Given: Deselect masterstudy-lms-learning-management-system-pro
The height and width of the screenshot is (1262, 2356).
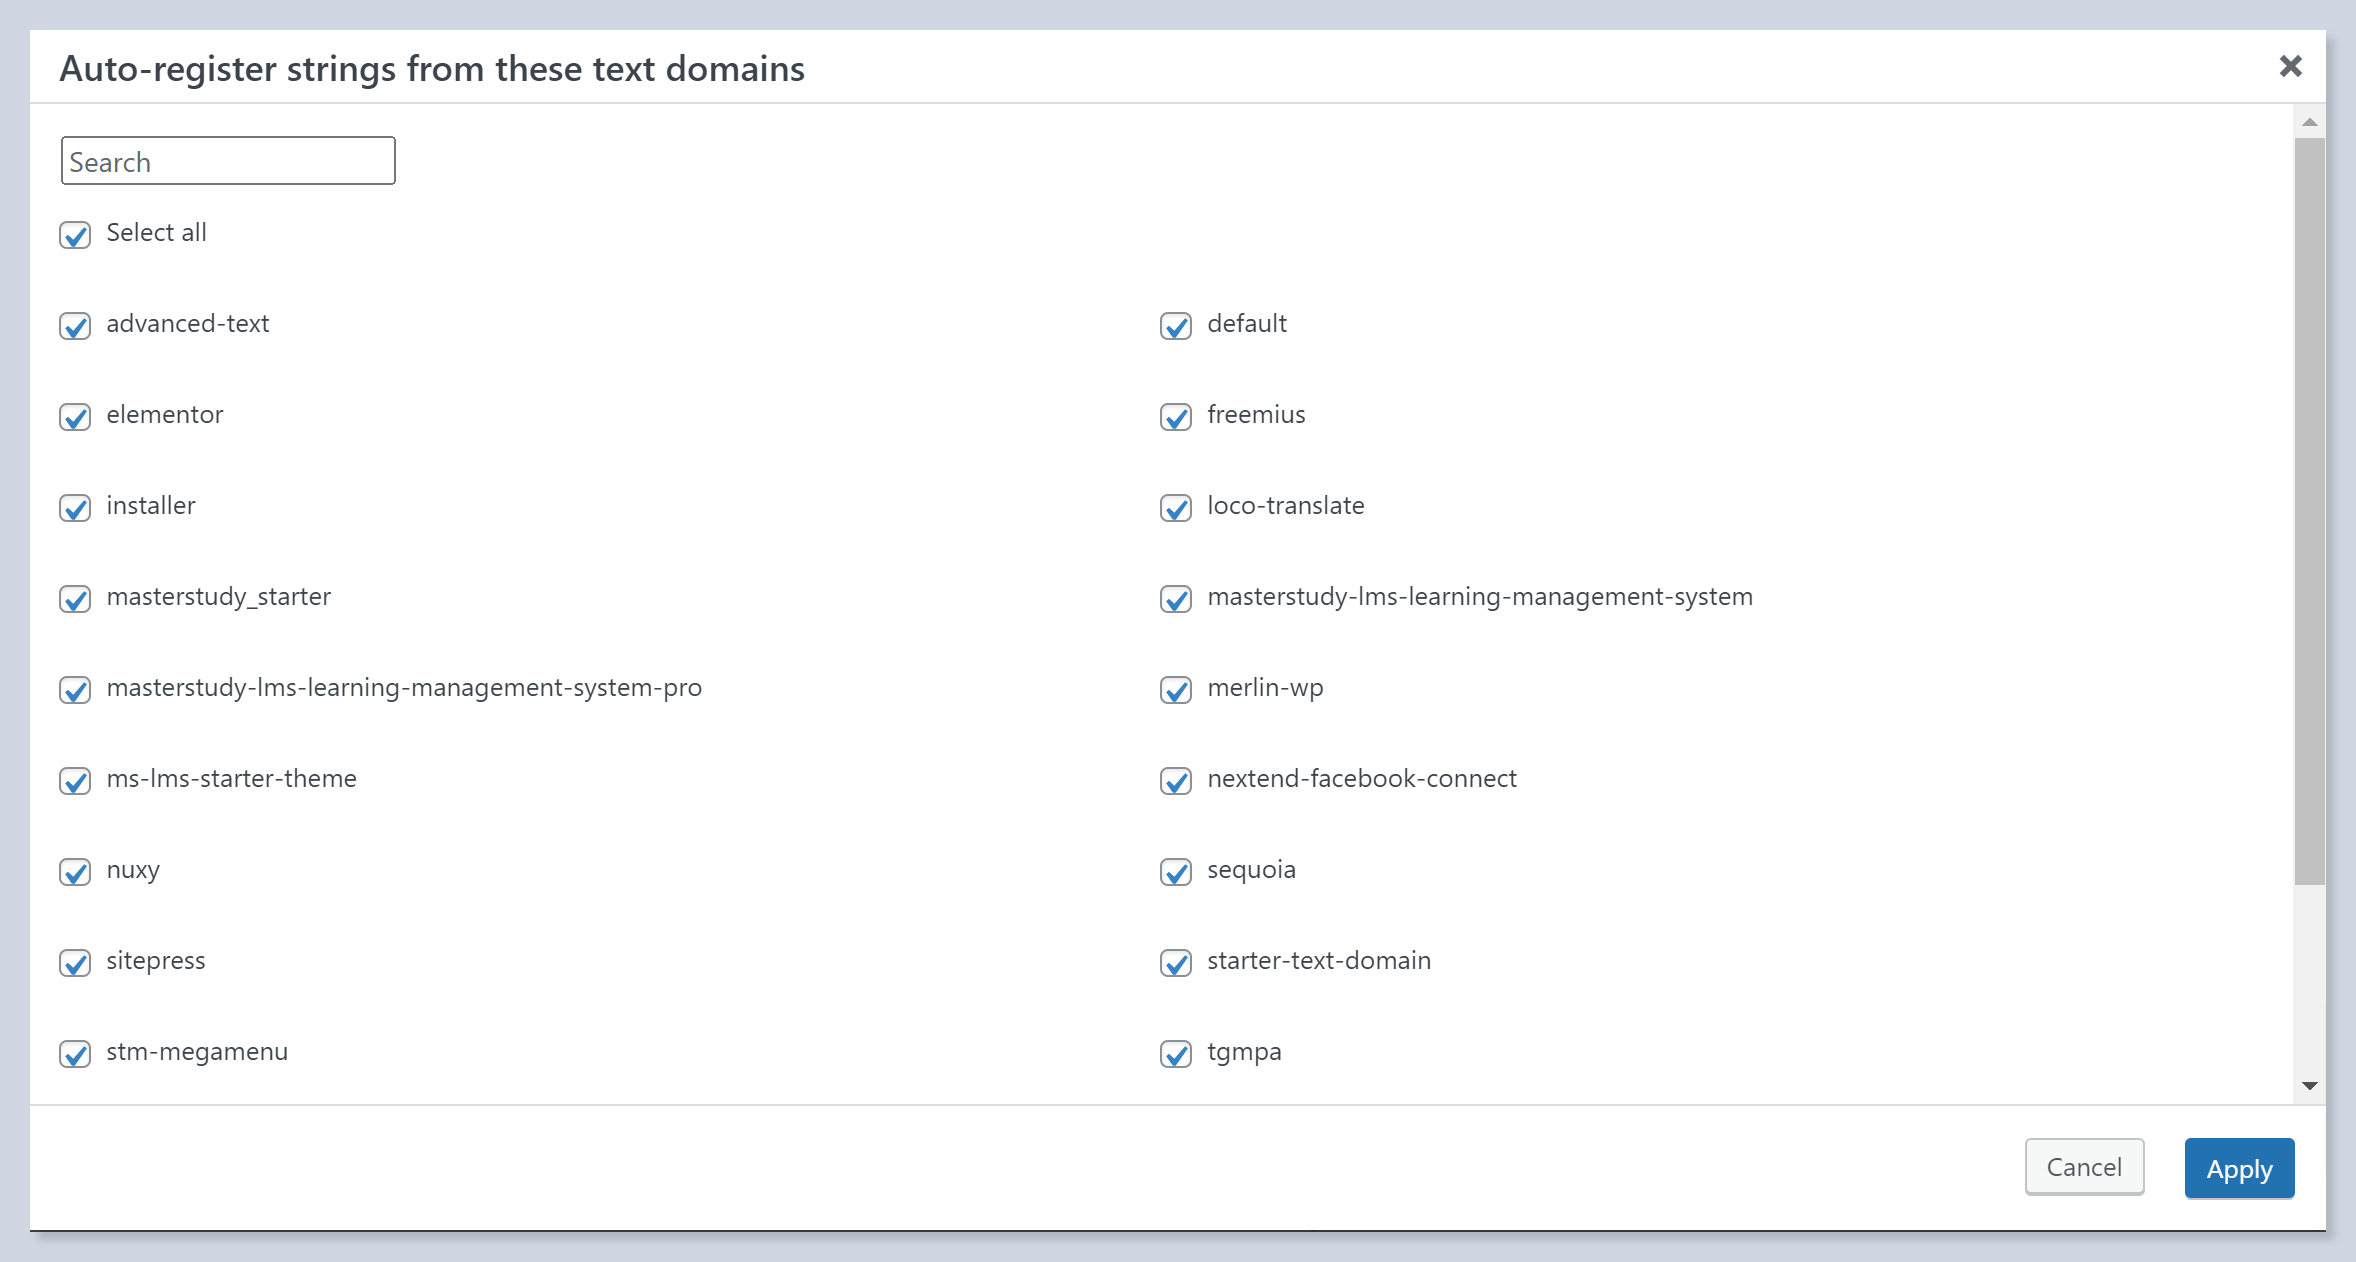Looking at the screenshot, I should [x=75, y=690].
